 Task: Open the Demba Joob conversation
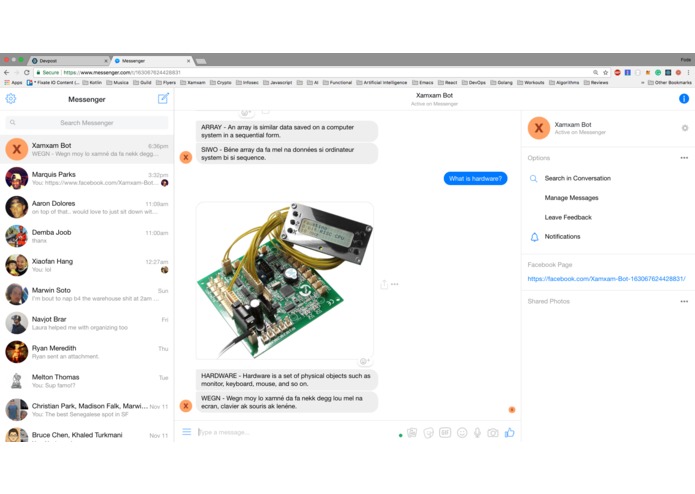click(86, 236)
